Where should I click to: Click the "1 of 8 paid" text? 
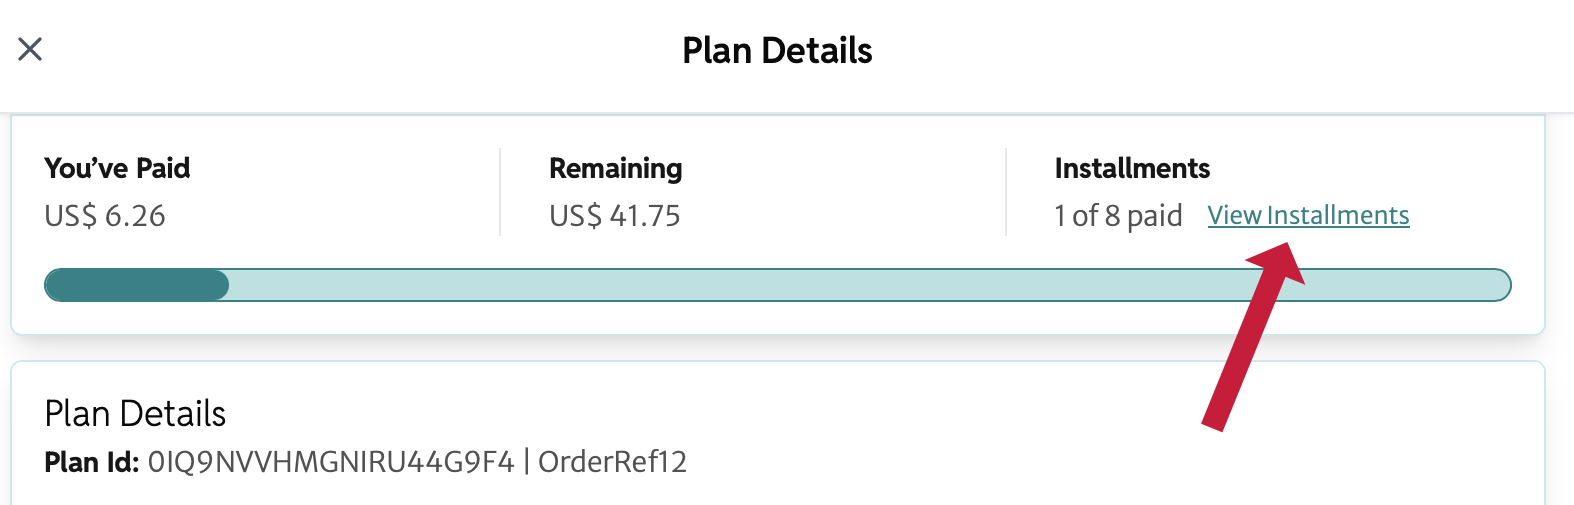click(x=1118, y=216)
